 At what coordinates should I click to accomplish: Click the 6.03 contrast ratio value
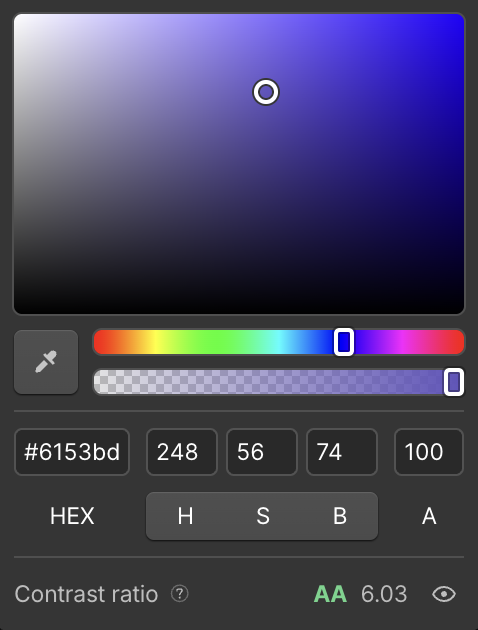point(384,594)
